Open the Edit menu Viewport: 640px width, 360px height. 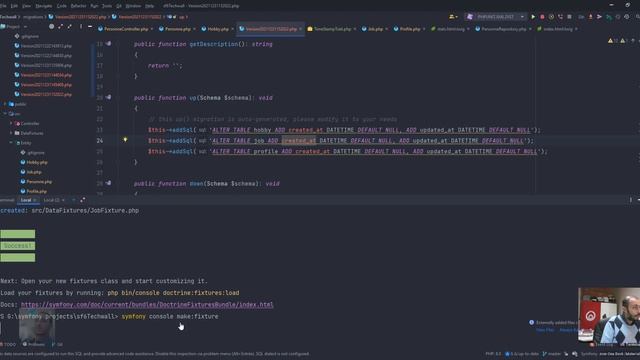(x=14, y=6)
